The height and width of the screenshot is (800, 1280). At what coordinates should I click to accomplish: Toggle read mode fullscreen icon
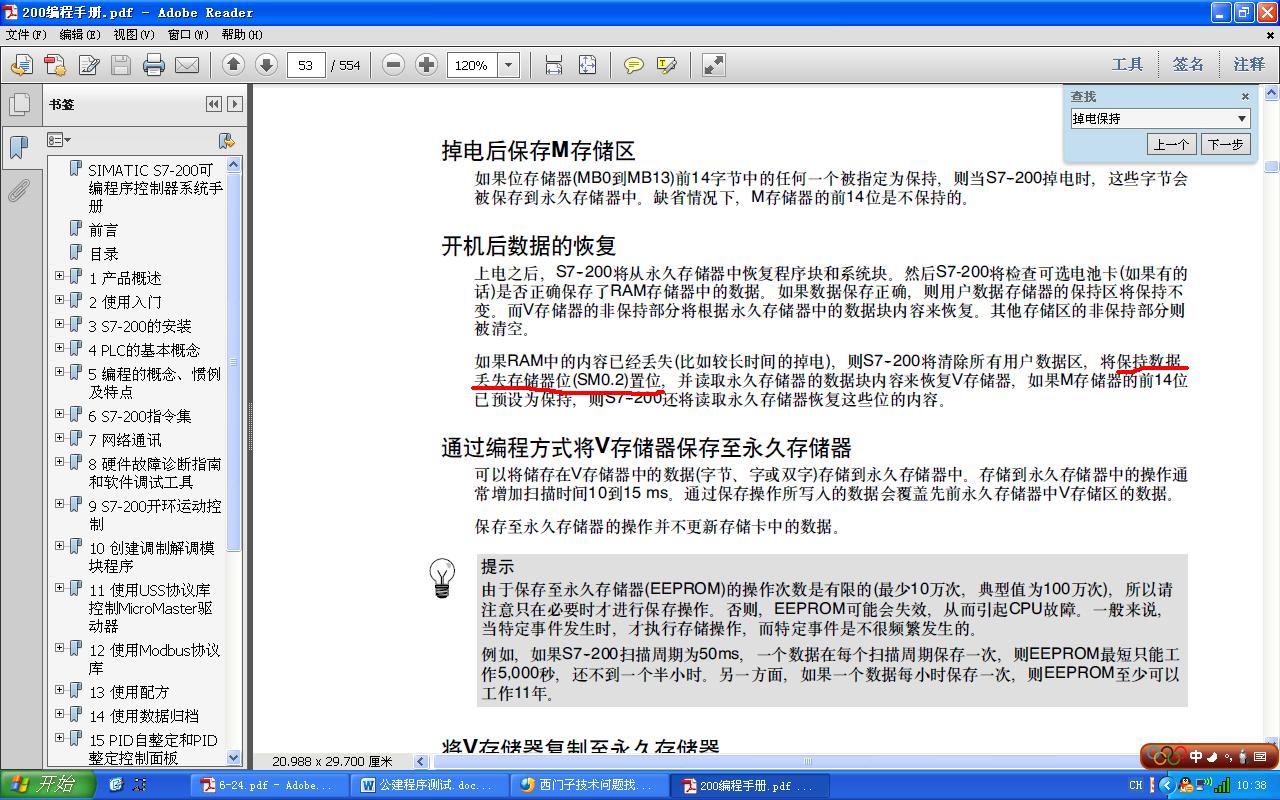(714, 65)
